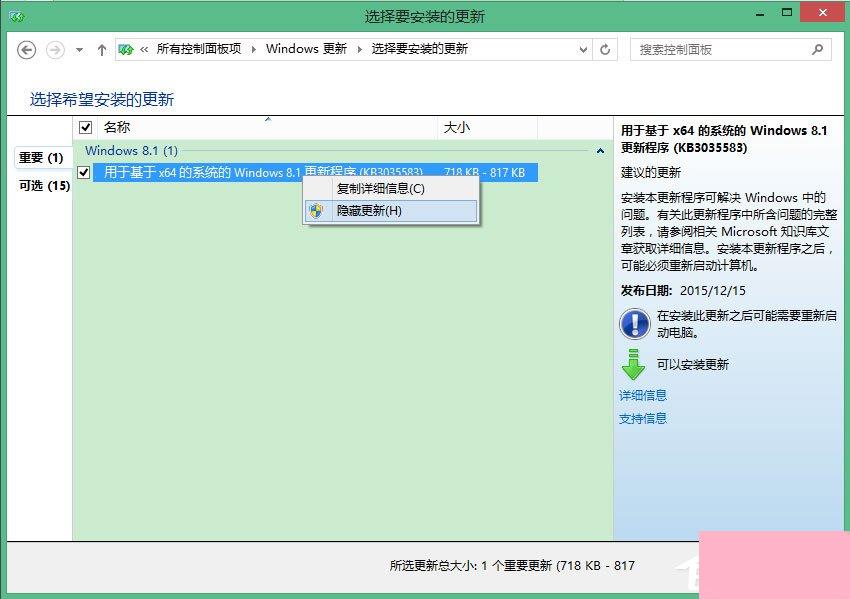
Task: Switch to the 可选 (15) tab
Action: 44,186
